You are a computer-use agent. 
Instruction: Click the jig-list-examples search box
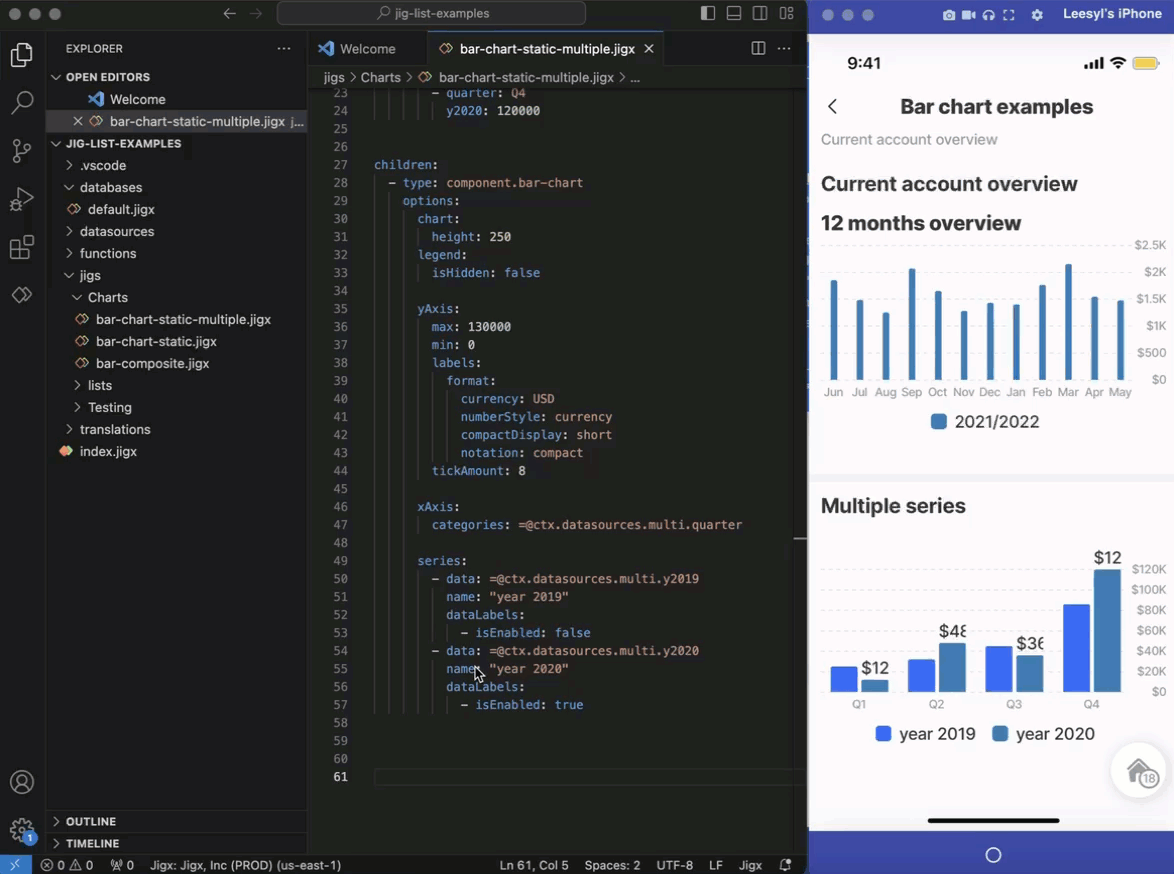[432, 14]
